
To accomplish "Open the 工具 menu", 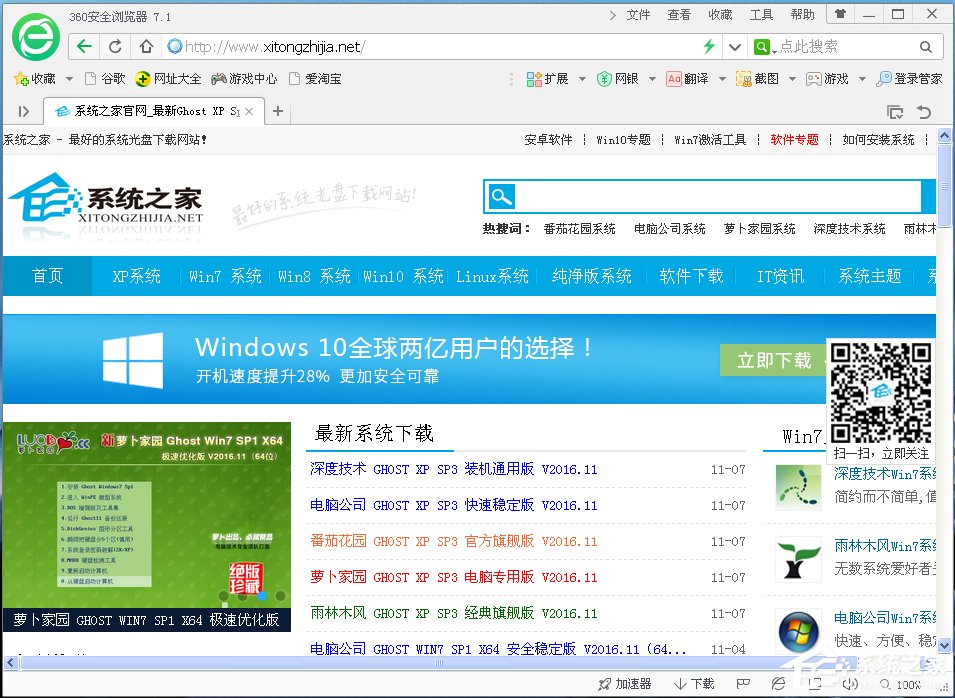I will click(761, 13).
